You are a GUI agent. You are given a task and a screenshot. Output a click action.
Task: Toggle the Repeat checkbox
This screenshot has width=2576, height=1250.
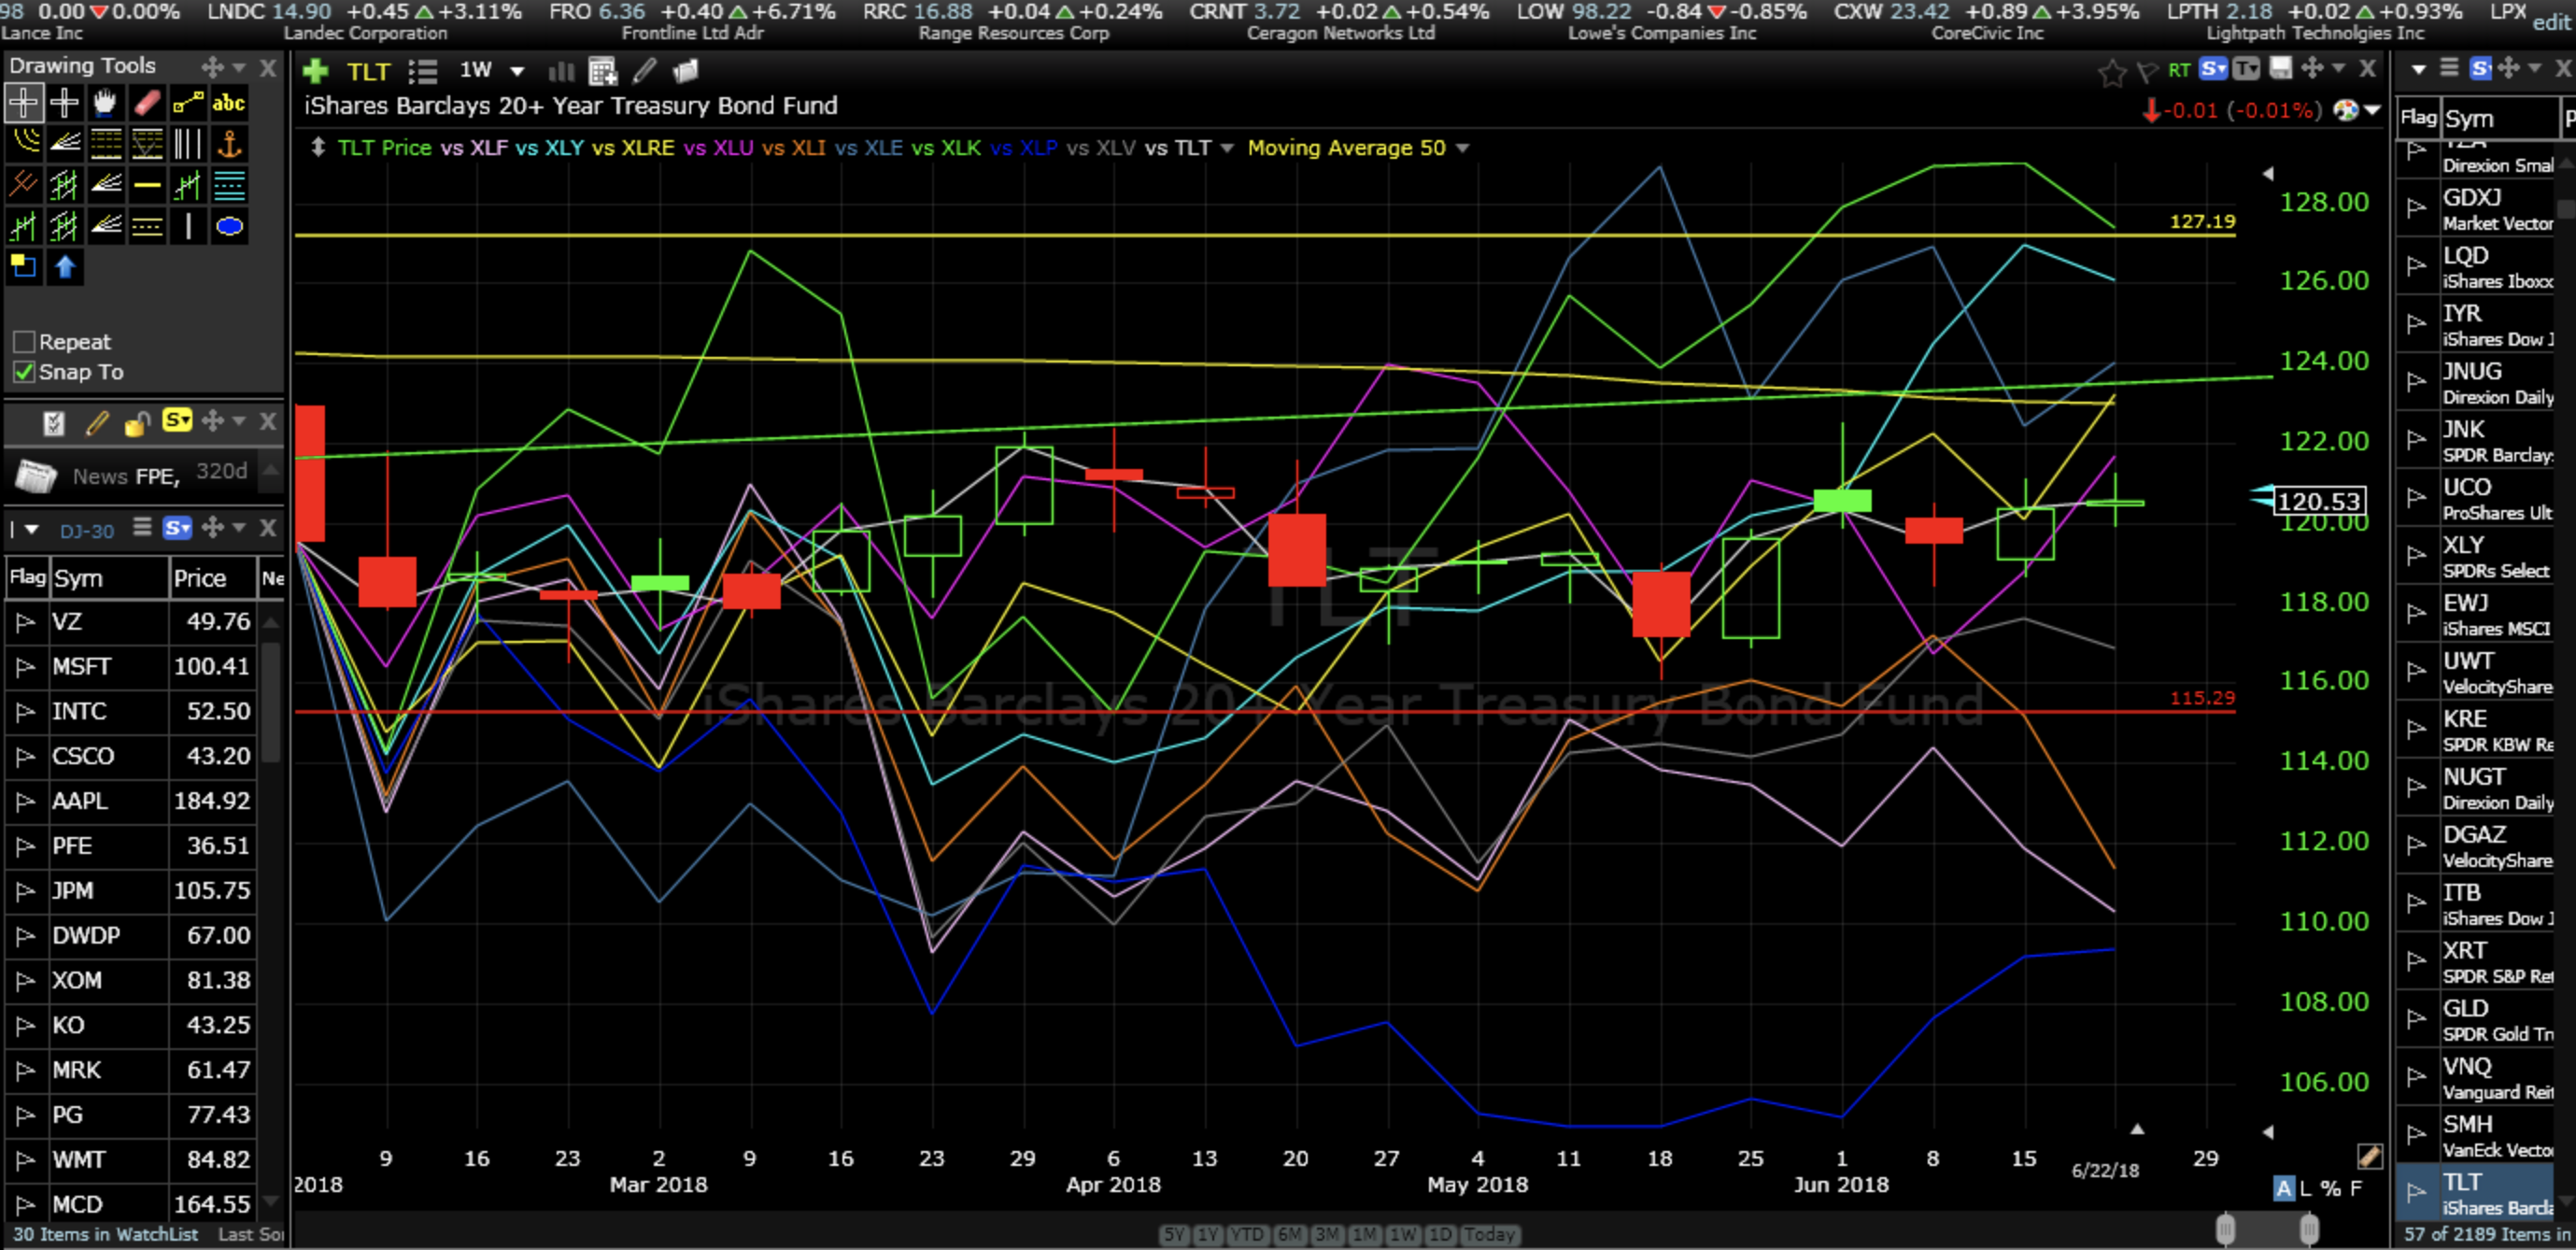pos(25,342)
